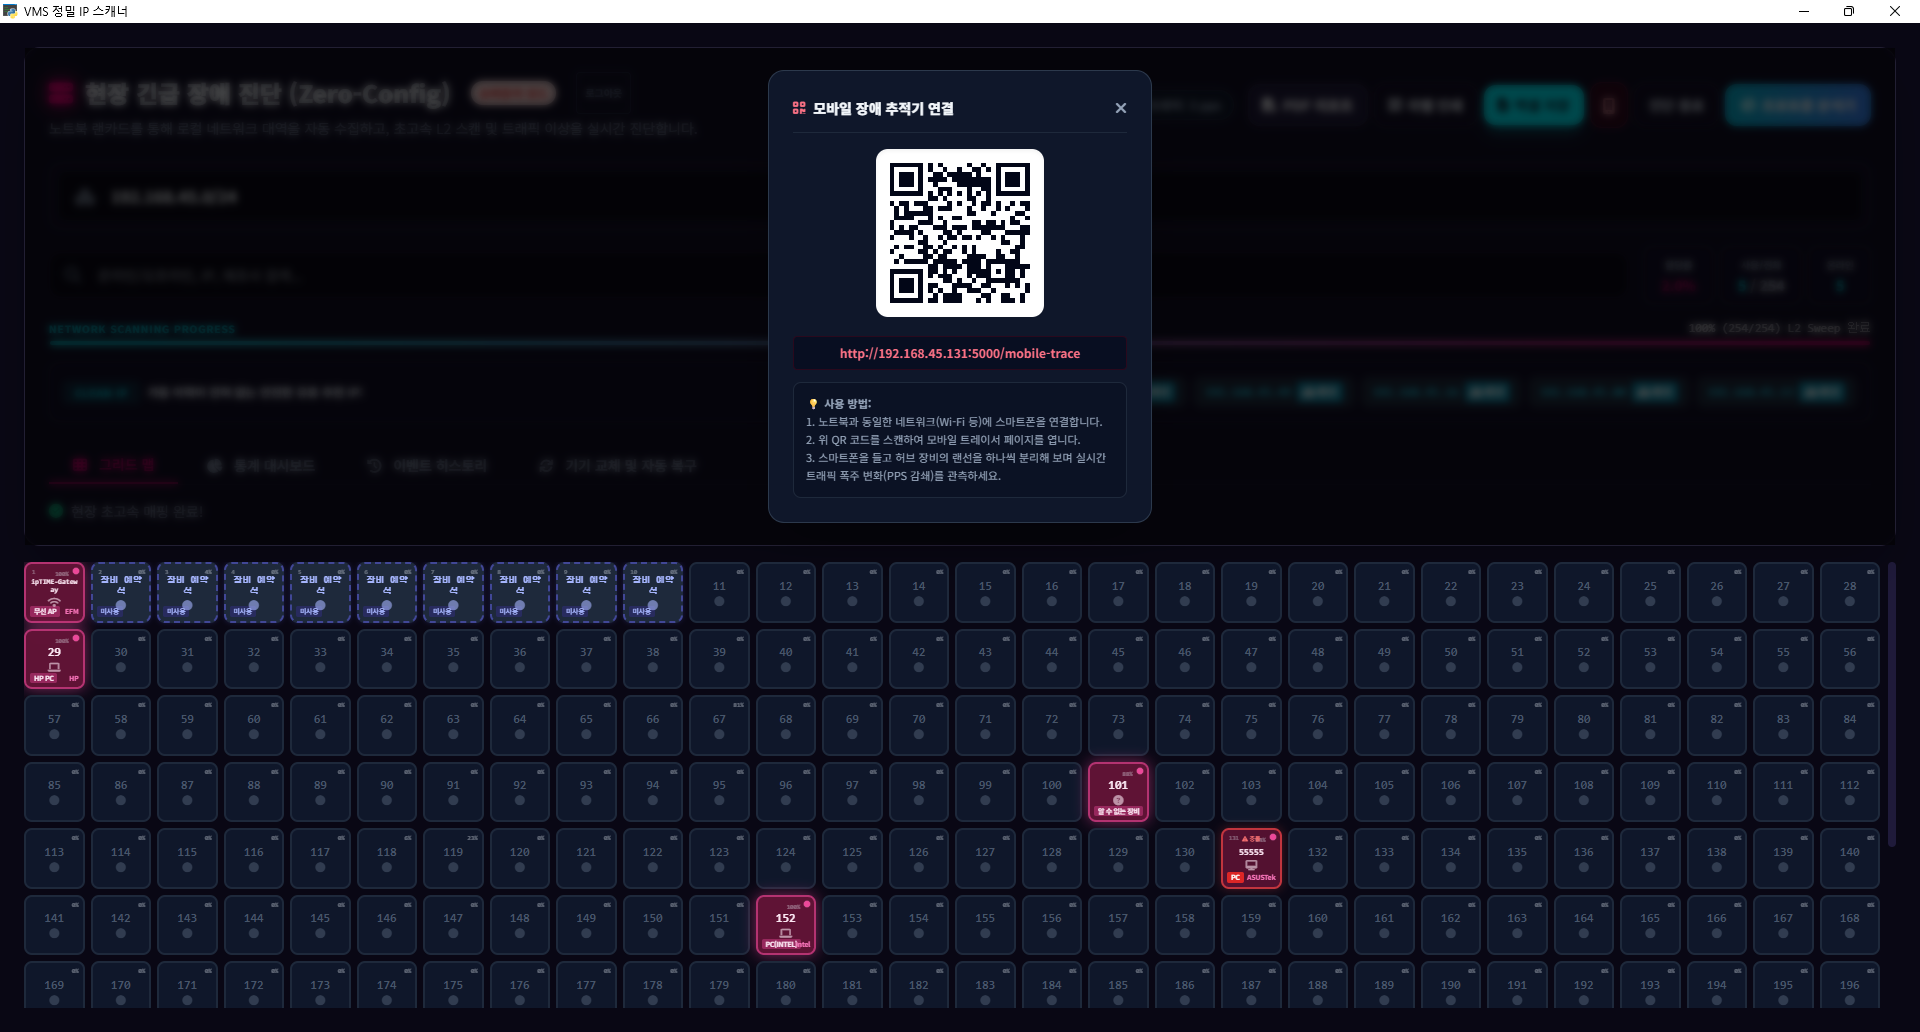Select IP cell 45
The height and width of the screenshot is (1032, 1920).
click(1118, 659)
